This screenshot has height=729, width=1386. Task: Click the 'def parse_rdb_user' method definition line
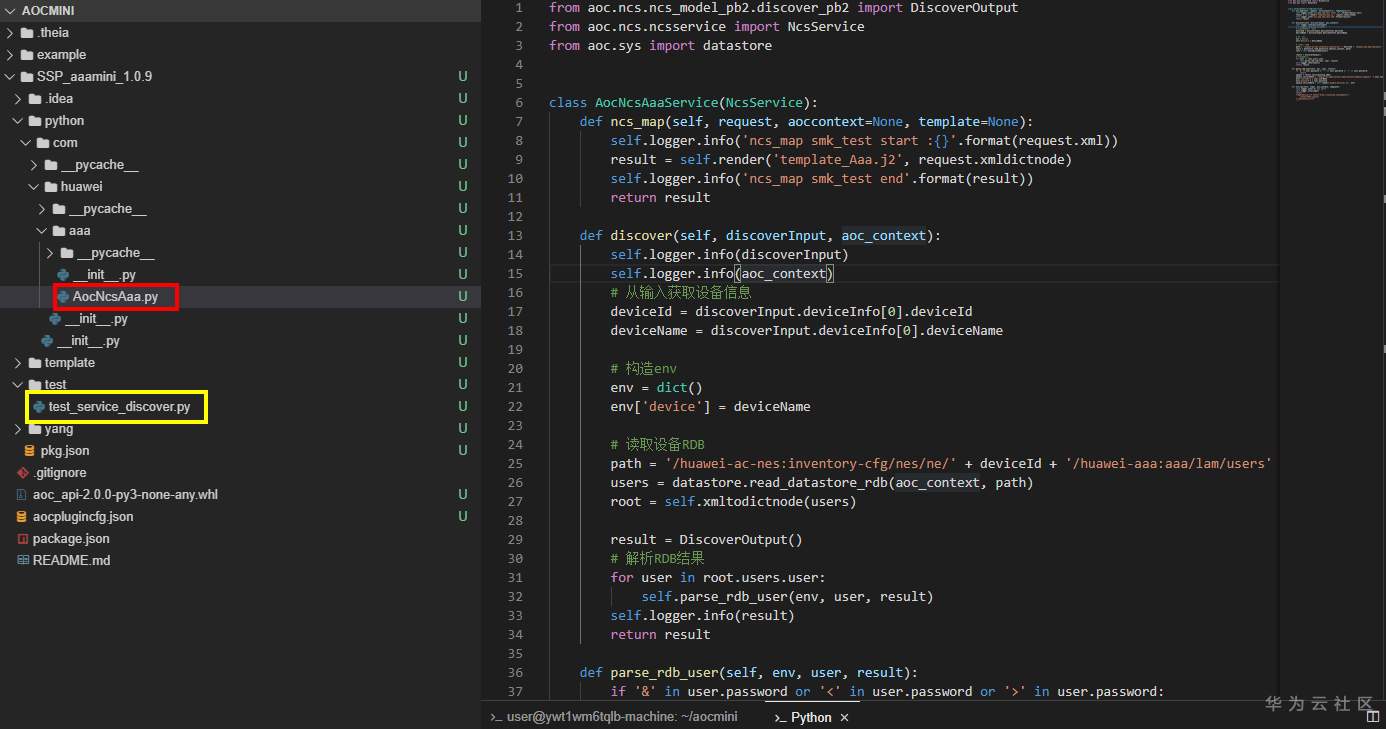point(749,672)
